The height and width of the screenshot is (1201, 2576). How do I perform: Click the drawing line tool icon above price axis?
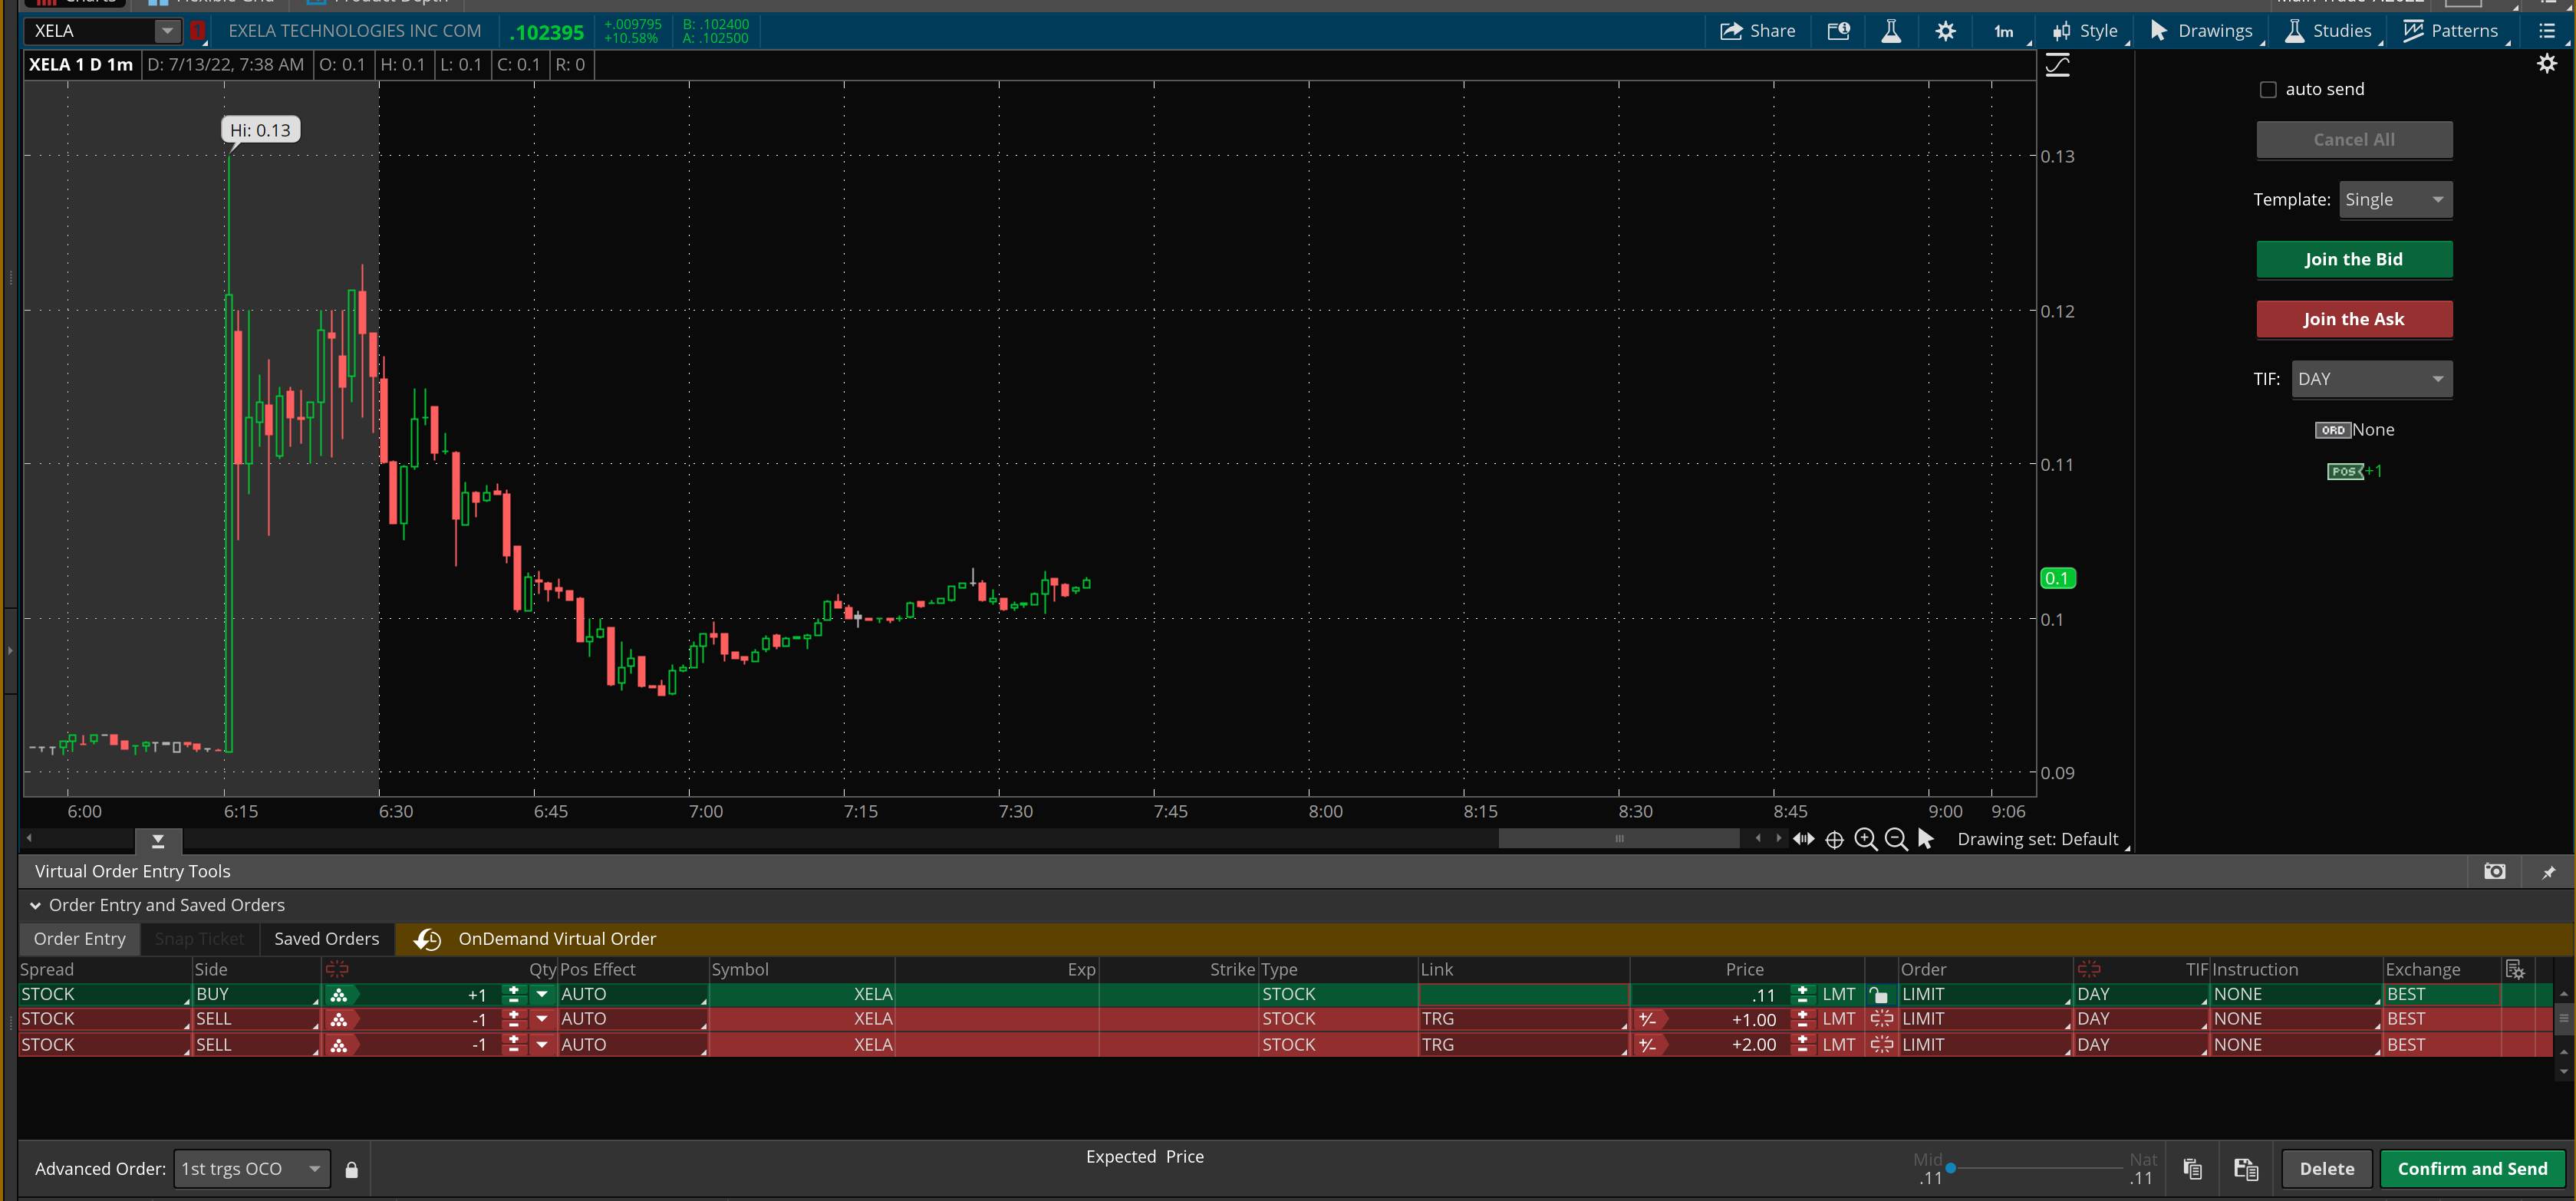click(x=2057, y=66)
